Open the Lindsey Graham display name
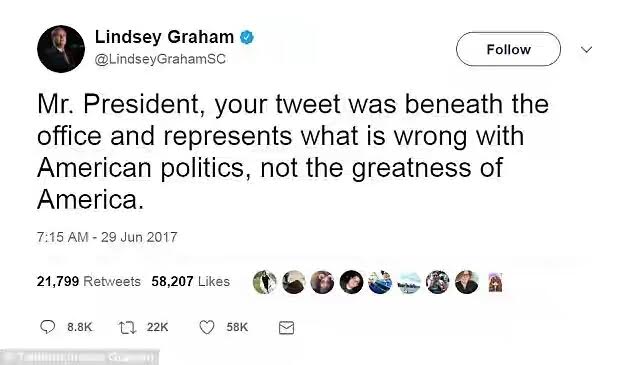This screenshot has height=365, width=634. [164, 37]
